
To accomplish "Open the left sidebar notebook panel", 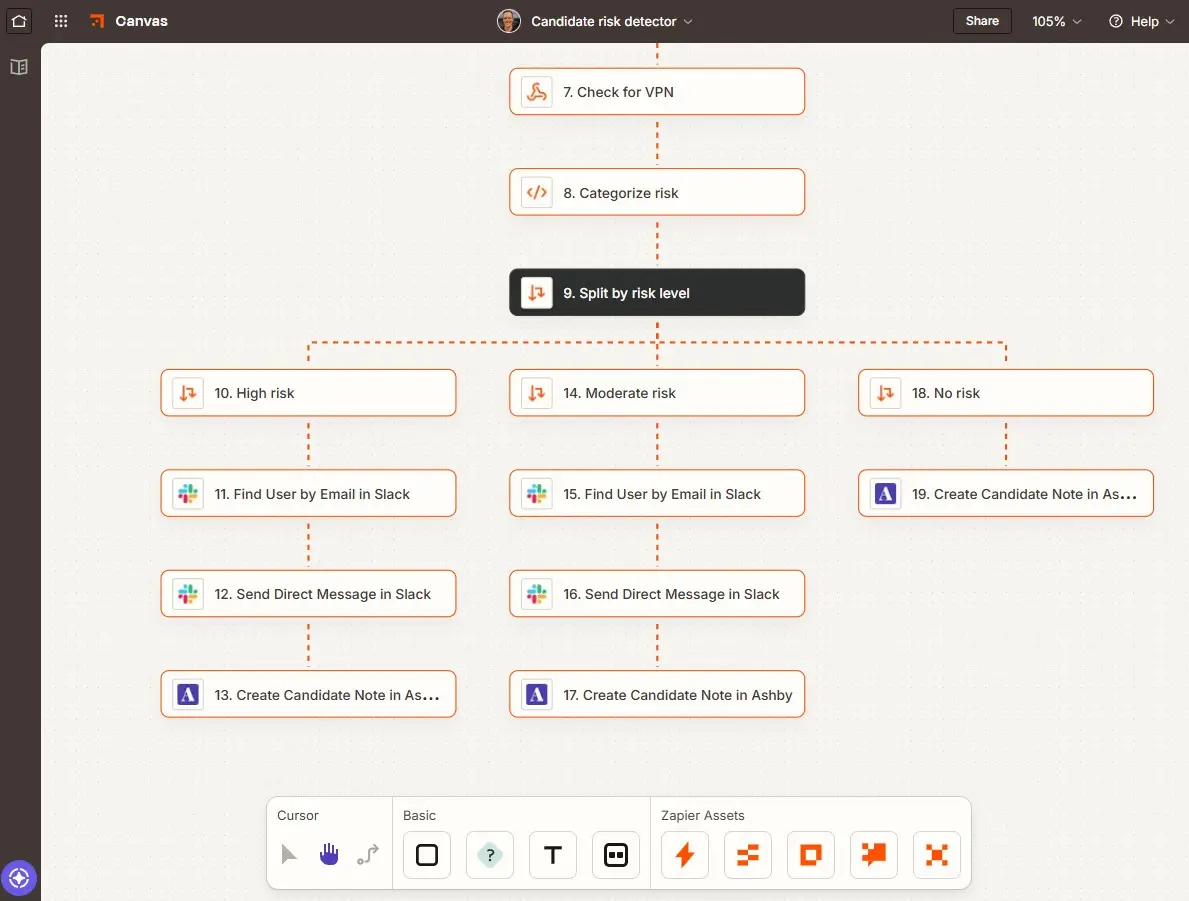I will click(x=18, y=67).
